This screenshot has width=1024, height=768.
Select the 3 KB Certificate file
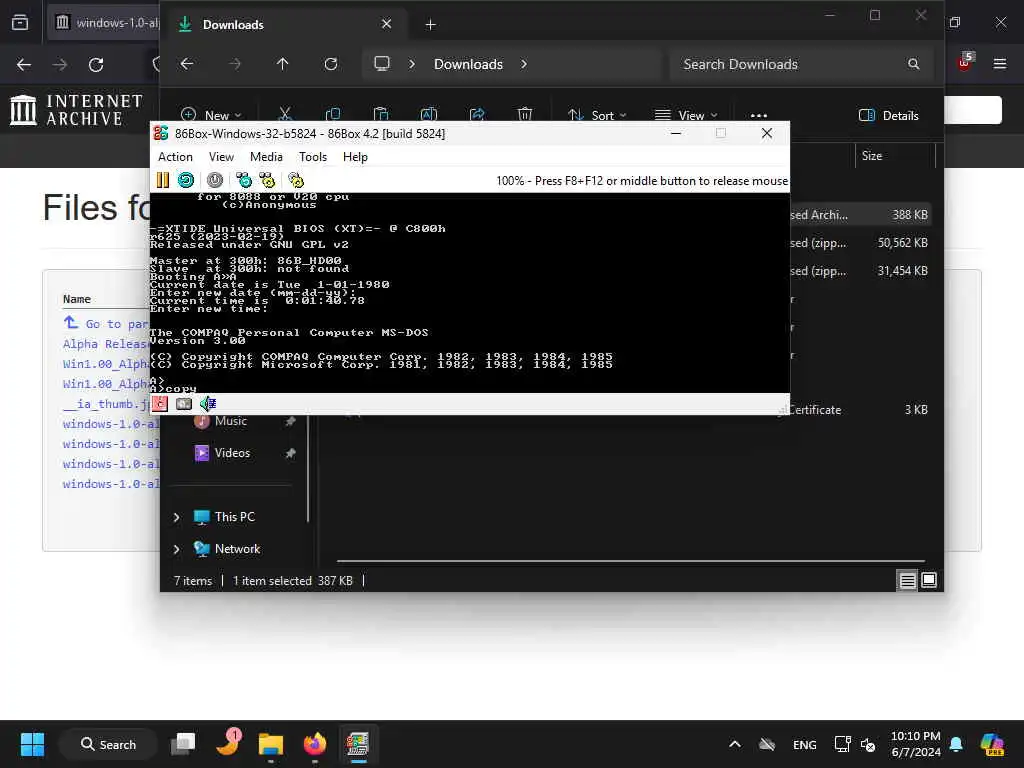[x=859, y=409]
